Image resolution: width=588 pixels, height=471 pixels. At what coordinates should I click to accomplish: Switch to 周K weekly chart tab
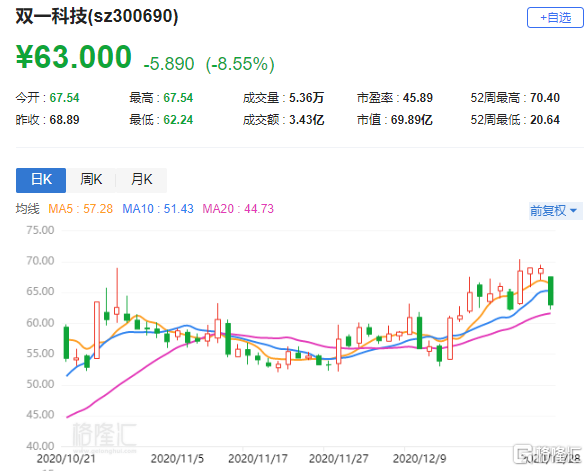[x=91, y=180]
